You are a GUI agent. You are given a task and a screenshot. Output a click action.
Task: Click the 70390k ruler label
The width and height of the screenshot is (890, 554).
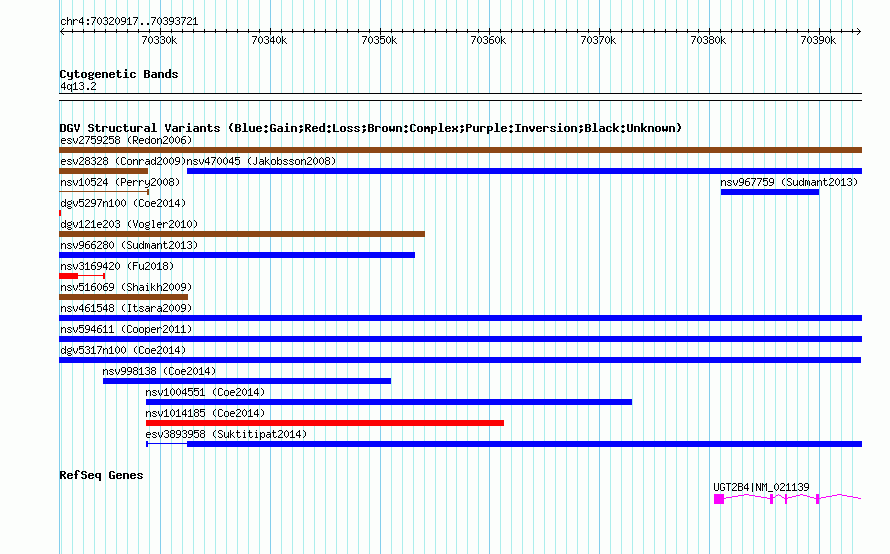(818, 40)
